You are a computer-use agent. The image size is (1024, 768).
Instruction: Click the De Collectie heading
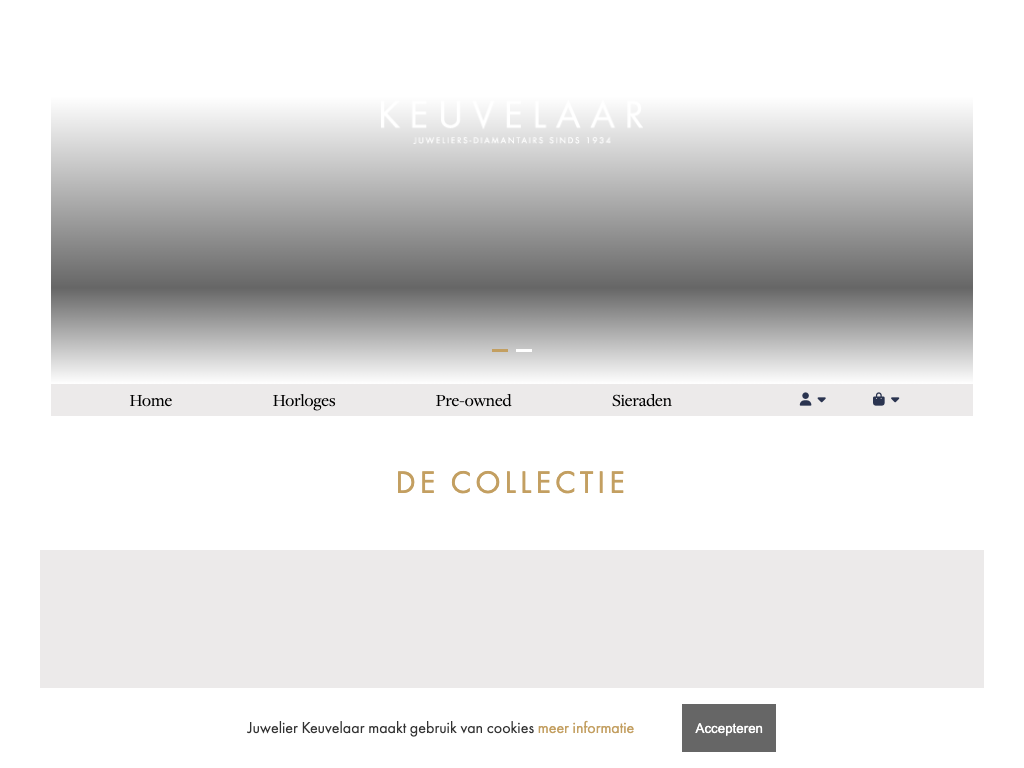click(x=511, y=483)
